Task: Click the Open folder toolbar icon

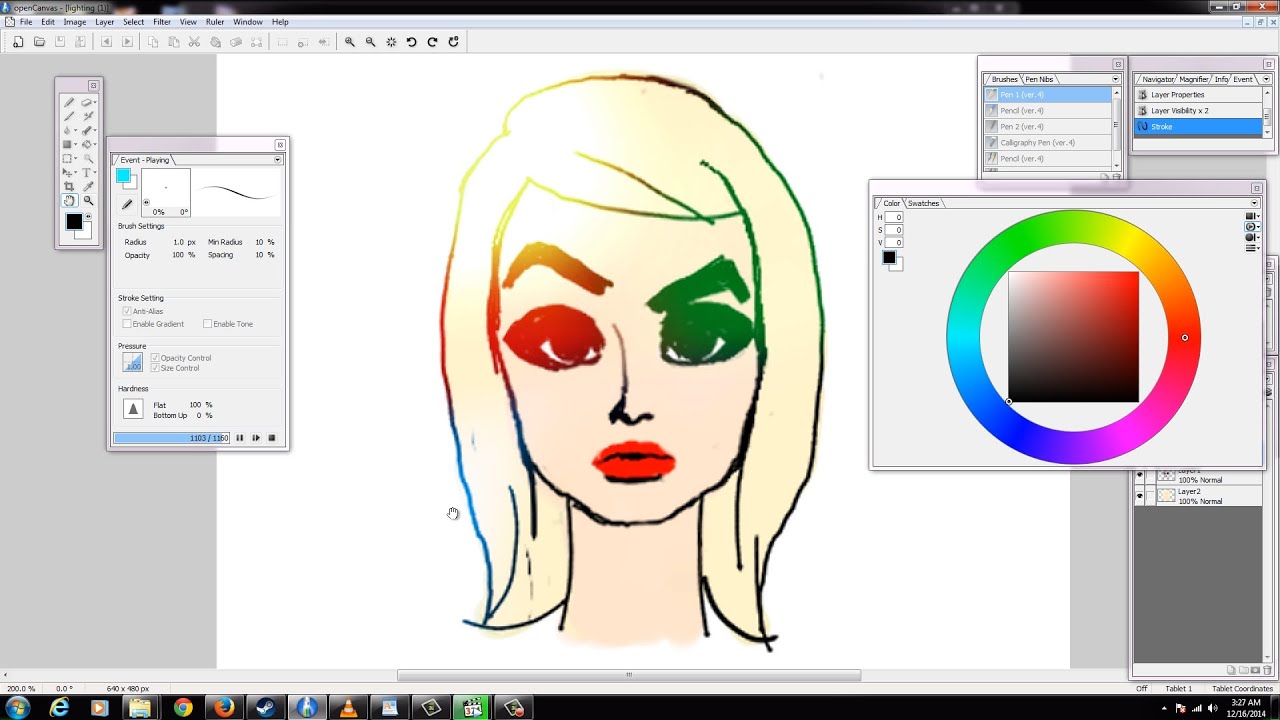Action: pos(39,42)
